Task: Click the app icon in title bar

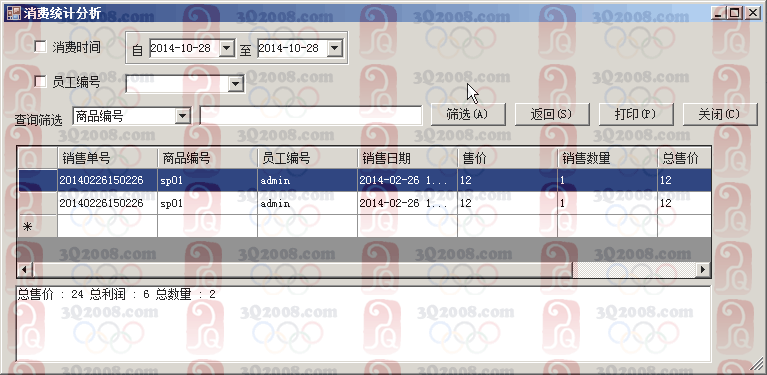Action: pos(13,13)
